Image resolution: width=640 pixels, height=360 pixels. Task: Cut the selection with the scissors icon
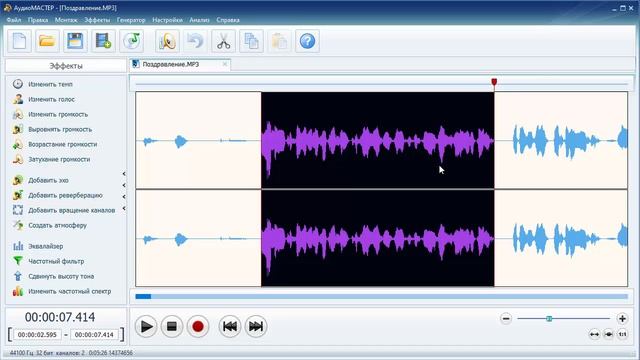pos(223,41)
